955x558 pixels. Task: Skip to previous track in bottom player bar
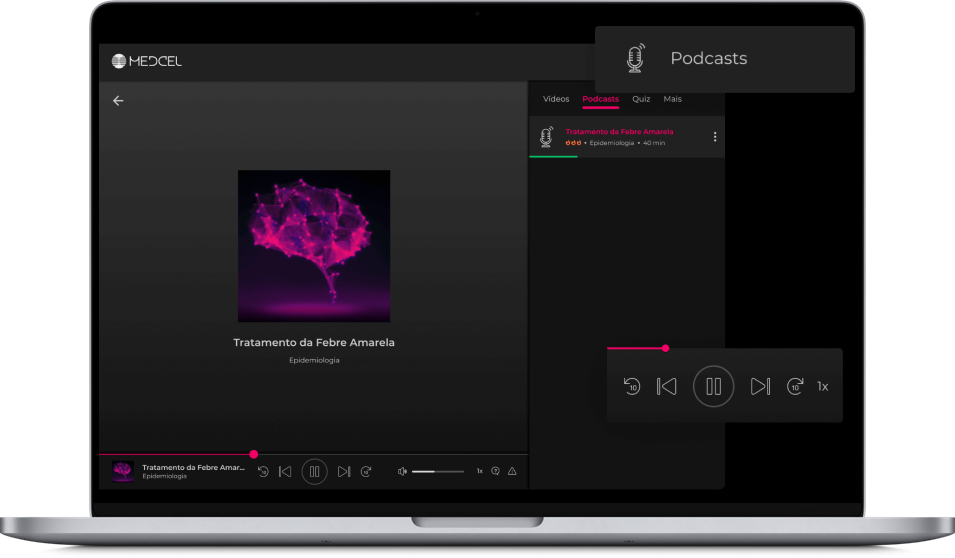pos(285,471)
